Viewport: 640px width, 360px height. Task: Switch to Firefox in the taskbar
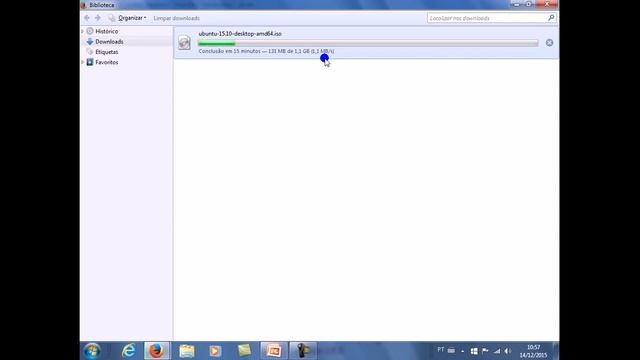point(156,351)
